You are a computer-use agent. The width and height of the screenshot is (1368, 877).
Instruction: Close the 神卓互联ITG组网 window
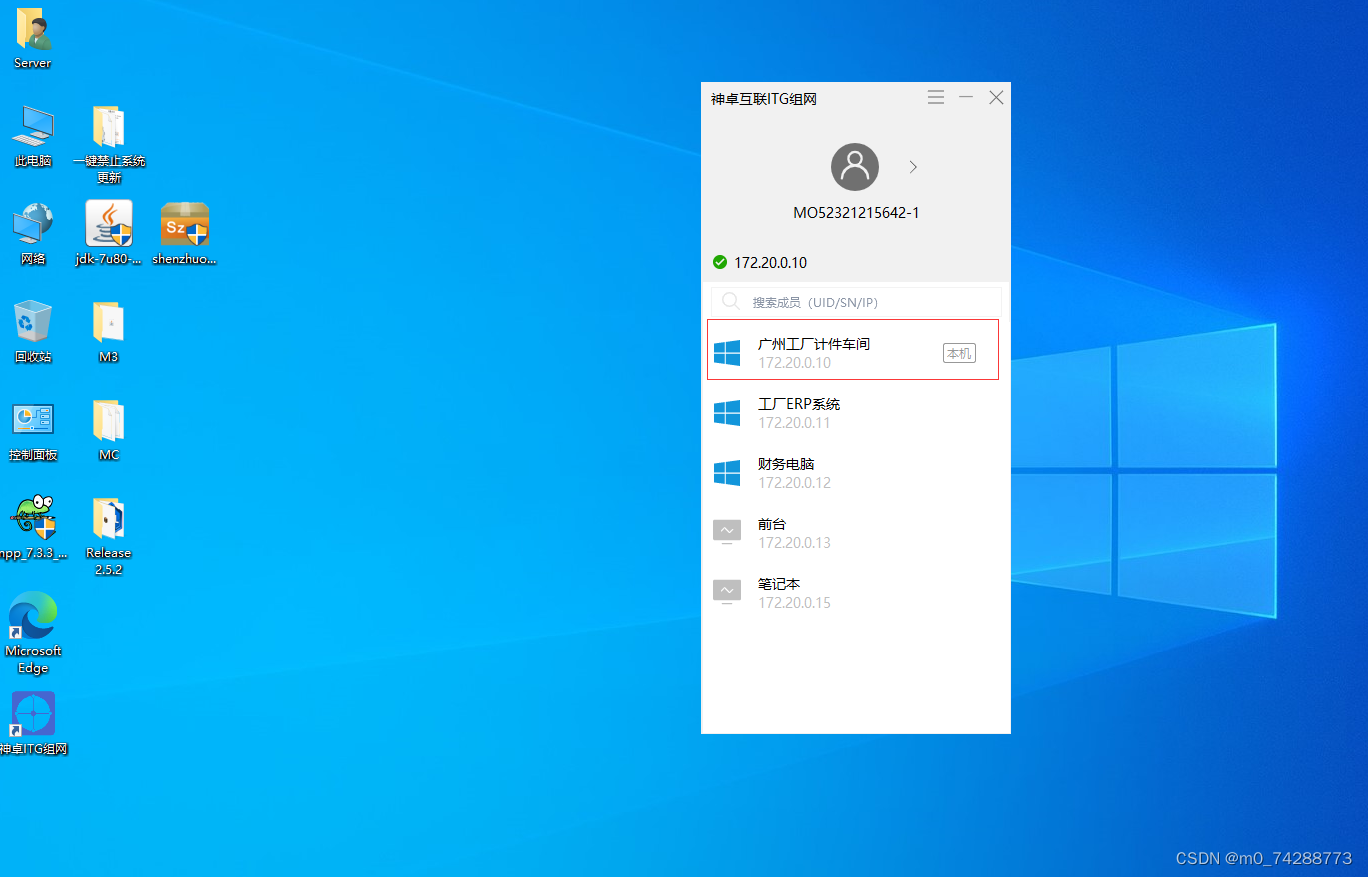[996, 97]
